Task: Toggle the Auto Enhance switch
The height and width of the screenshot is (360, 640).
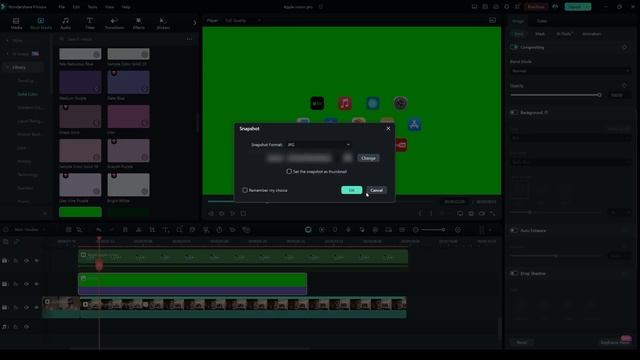Action: 514,230
